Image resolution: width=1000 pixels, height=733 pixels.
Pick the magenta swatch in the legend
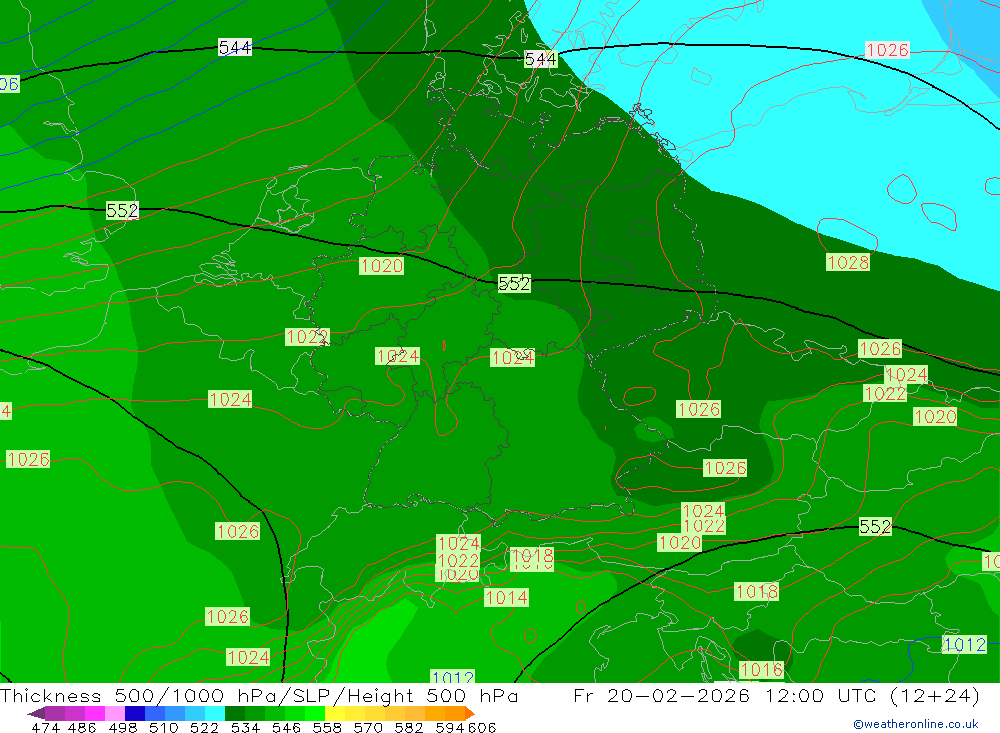94,713
